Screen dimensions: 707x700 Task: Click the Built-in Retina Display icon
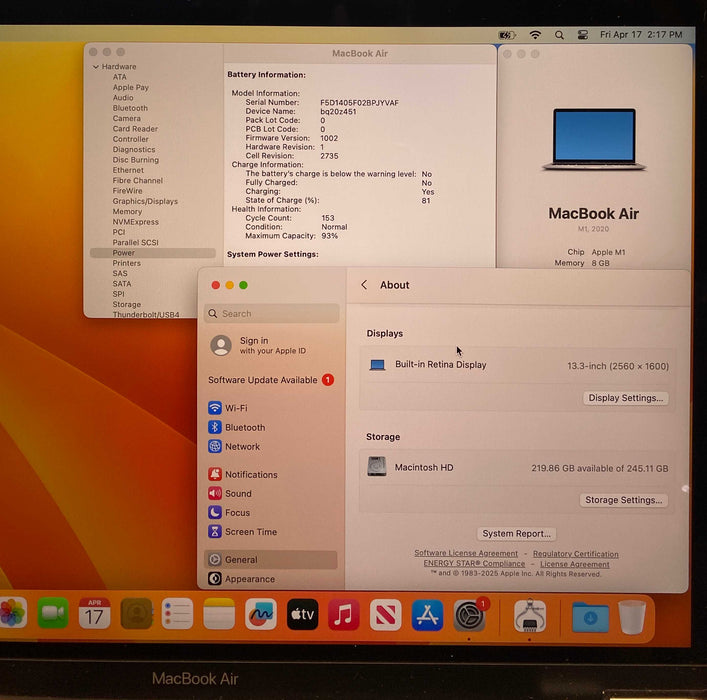coord(377,365)
